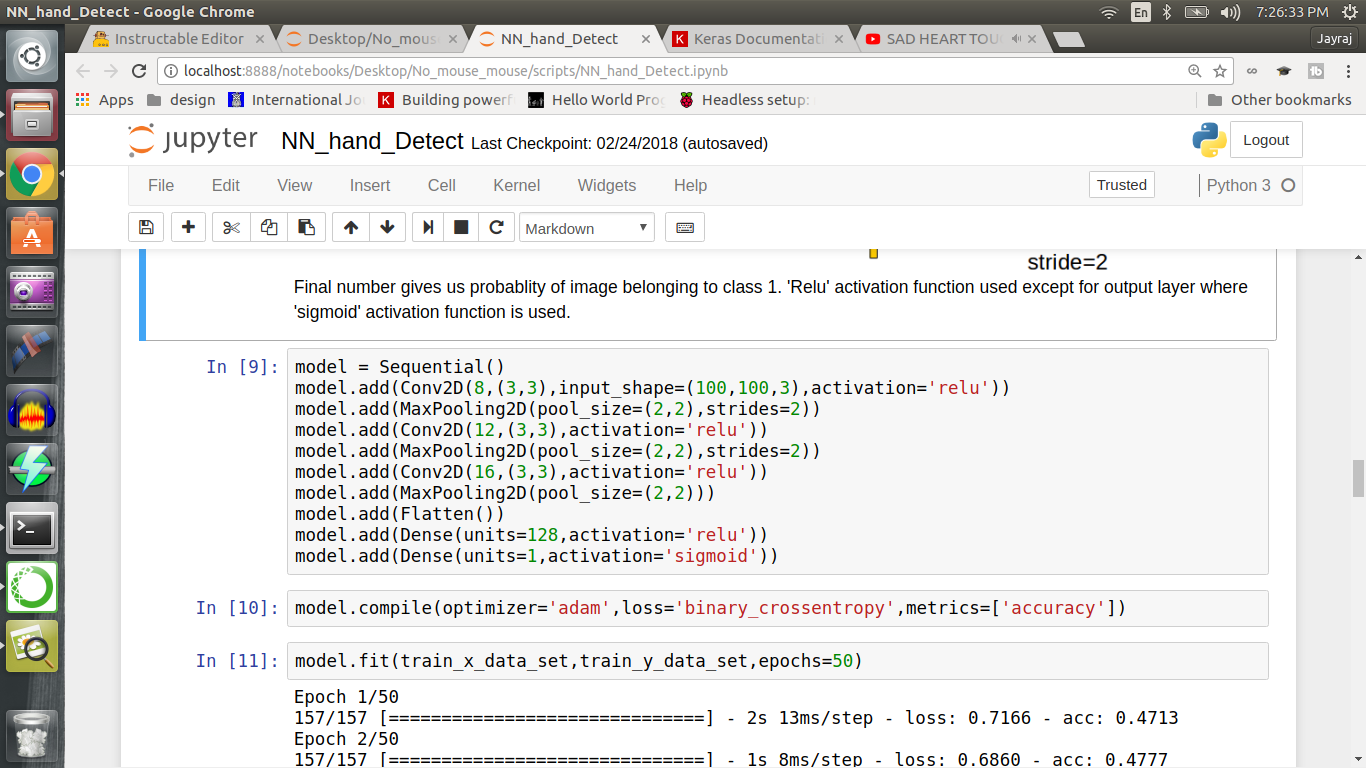Open the zoom magnifier in address bar
The width and height of the screenshot is (1366, 768).
point(1194,71)
